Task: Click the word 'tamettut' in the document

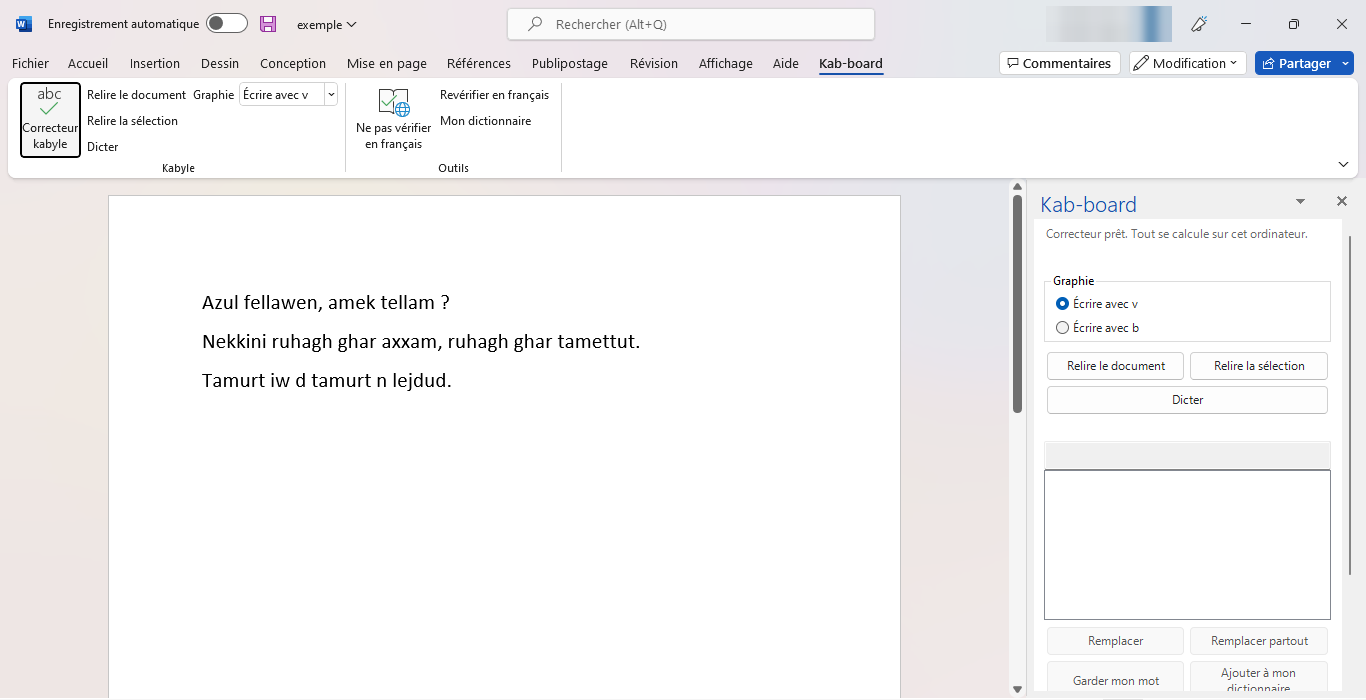Action: pyautogui.click(x=595, y=342)
